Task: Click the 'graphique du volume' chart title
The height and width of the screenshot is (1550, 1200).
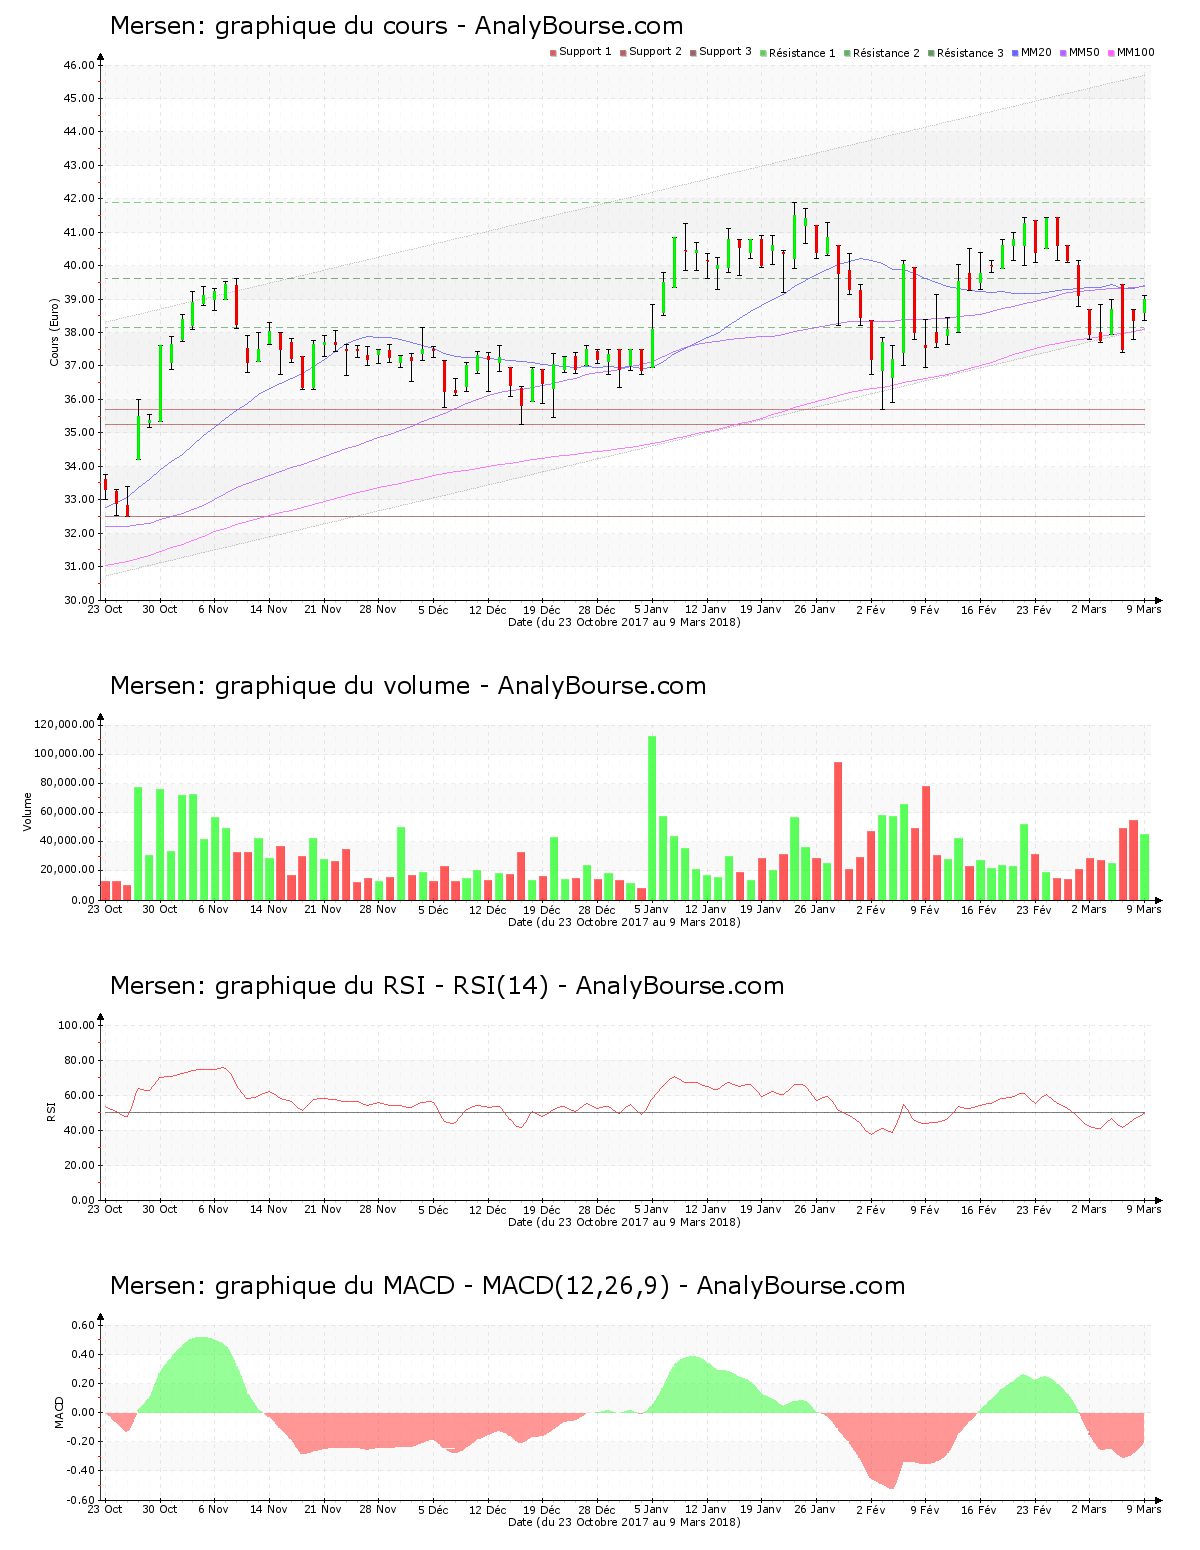Action: [x=408, y=686]
